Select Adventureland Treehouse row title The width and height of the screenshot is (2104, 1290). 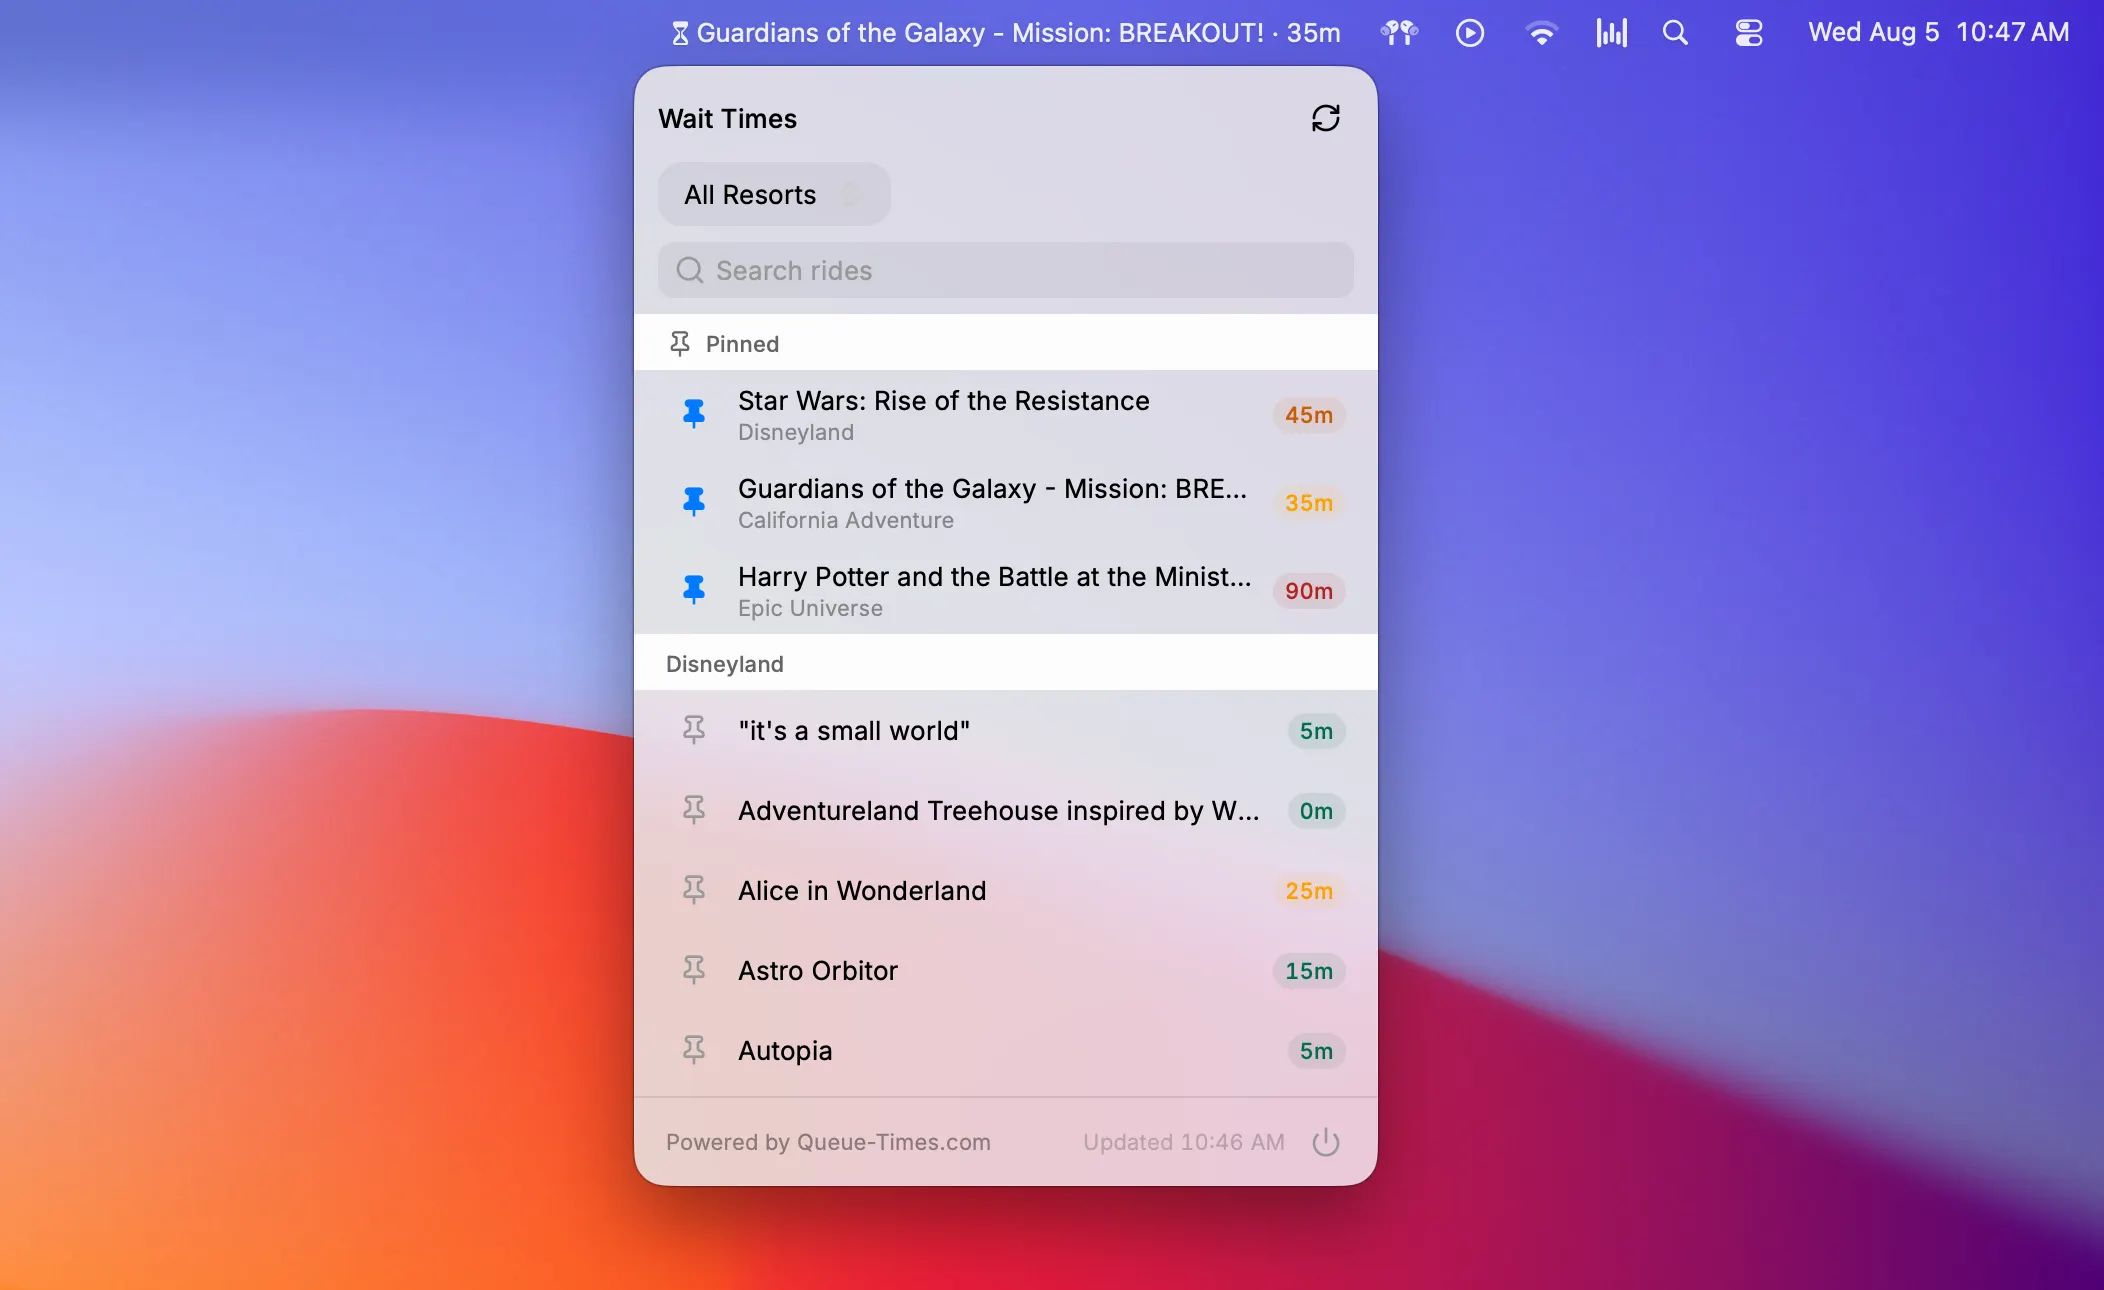(x=998, y=811)
